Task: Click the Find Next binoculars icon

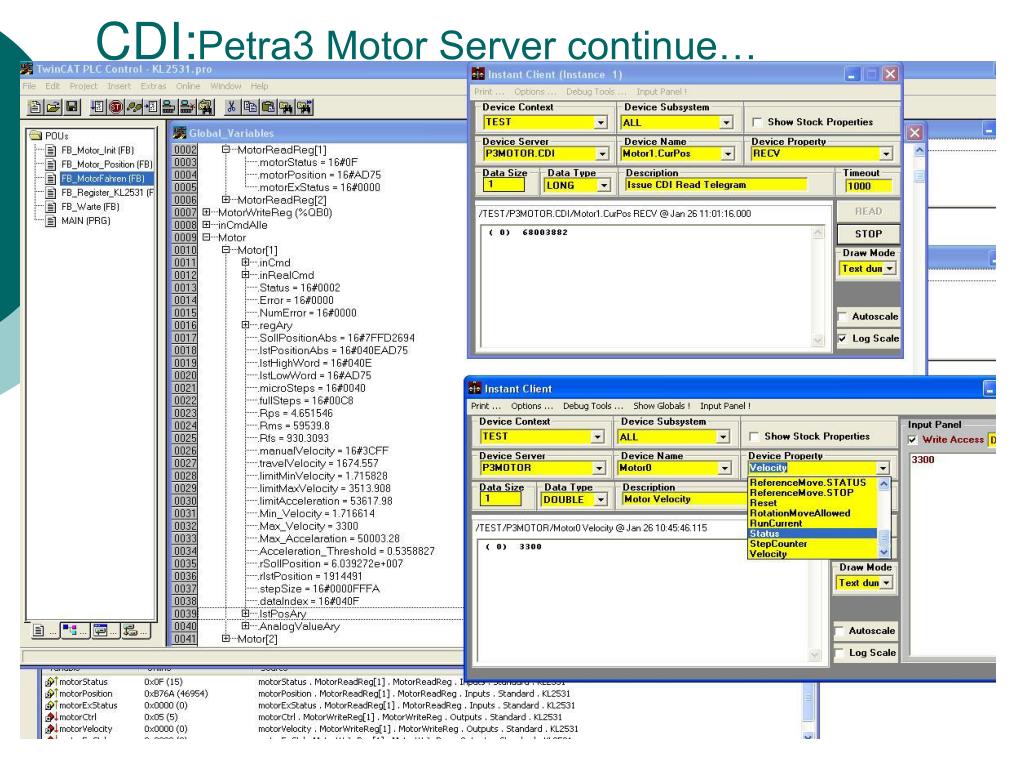Action: coord(305,106)
